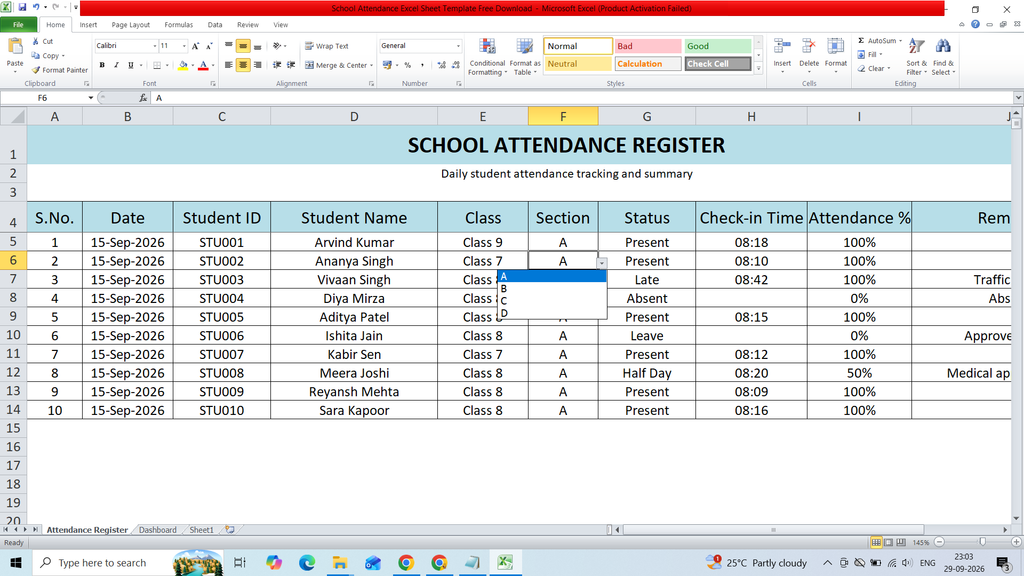1024x576 pixels.
Task: Apply fill color bucket icon
Action: [183, 65]
